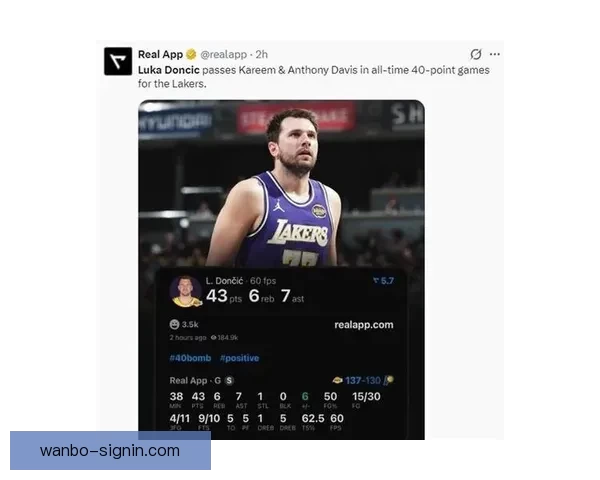Click the smiley reaction icon with 3.5k

[x=174, y=325]
